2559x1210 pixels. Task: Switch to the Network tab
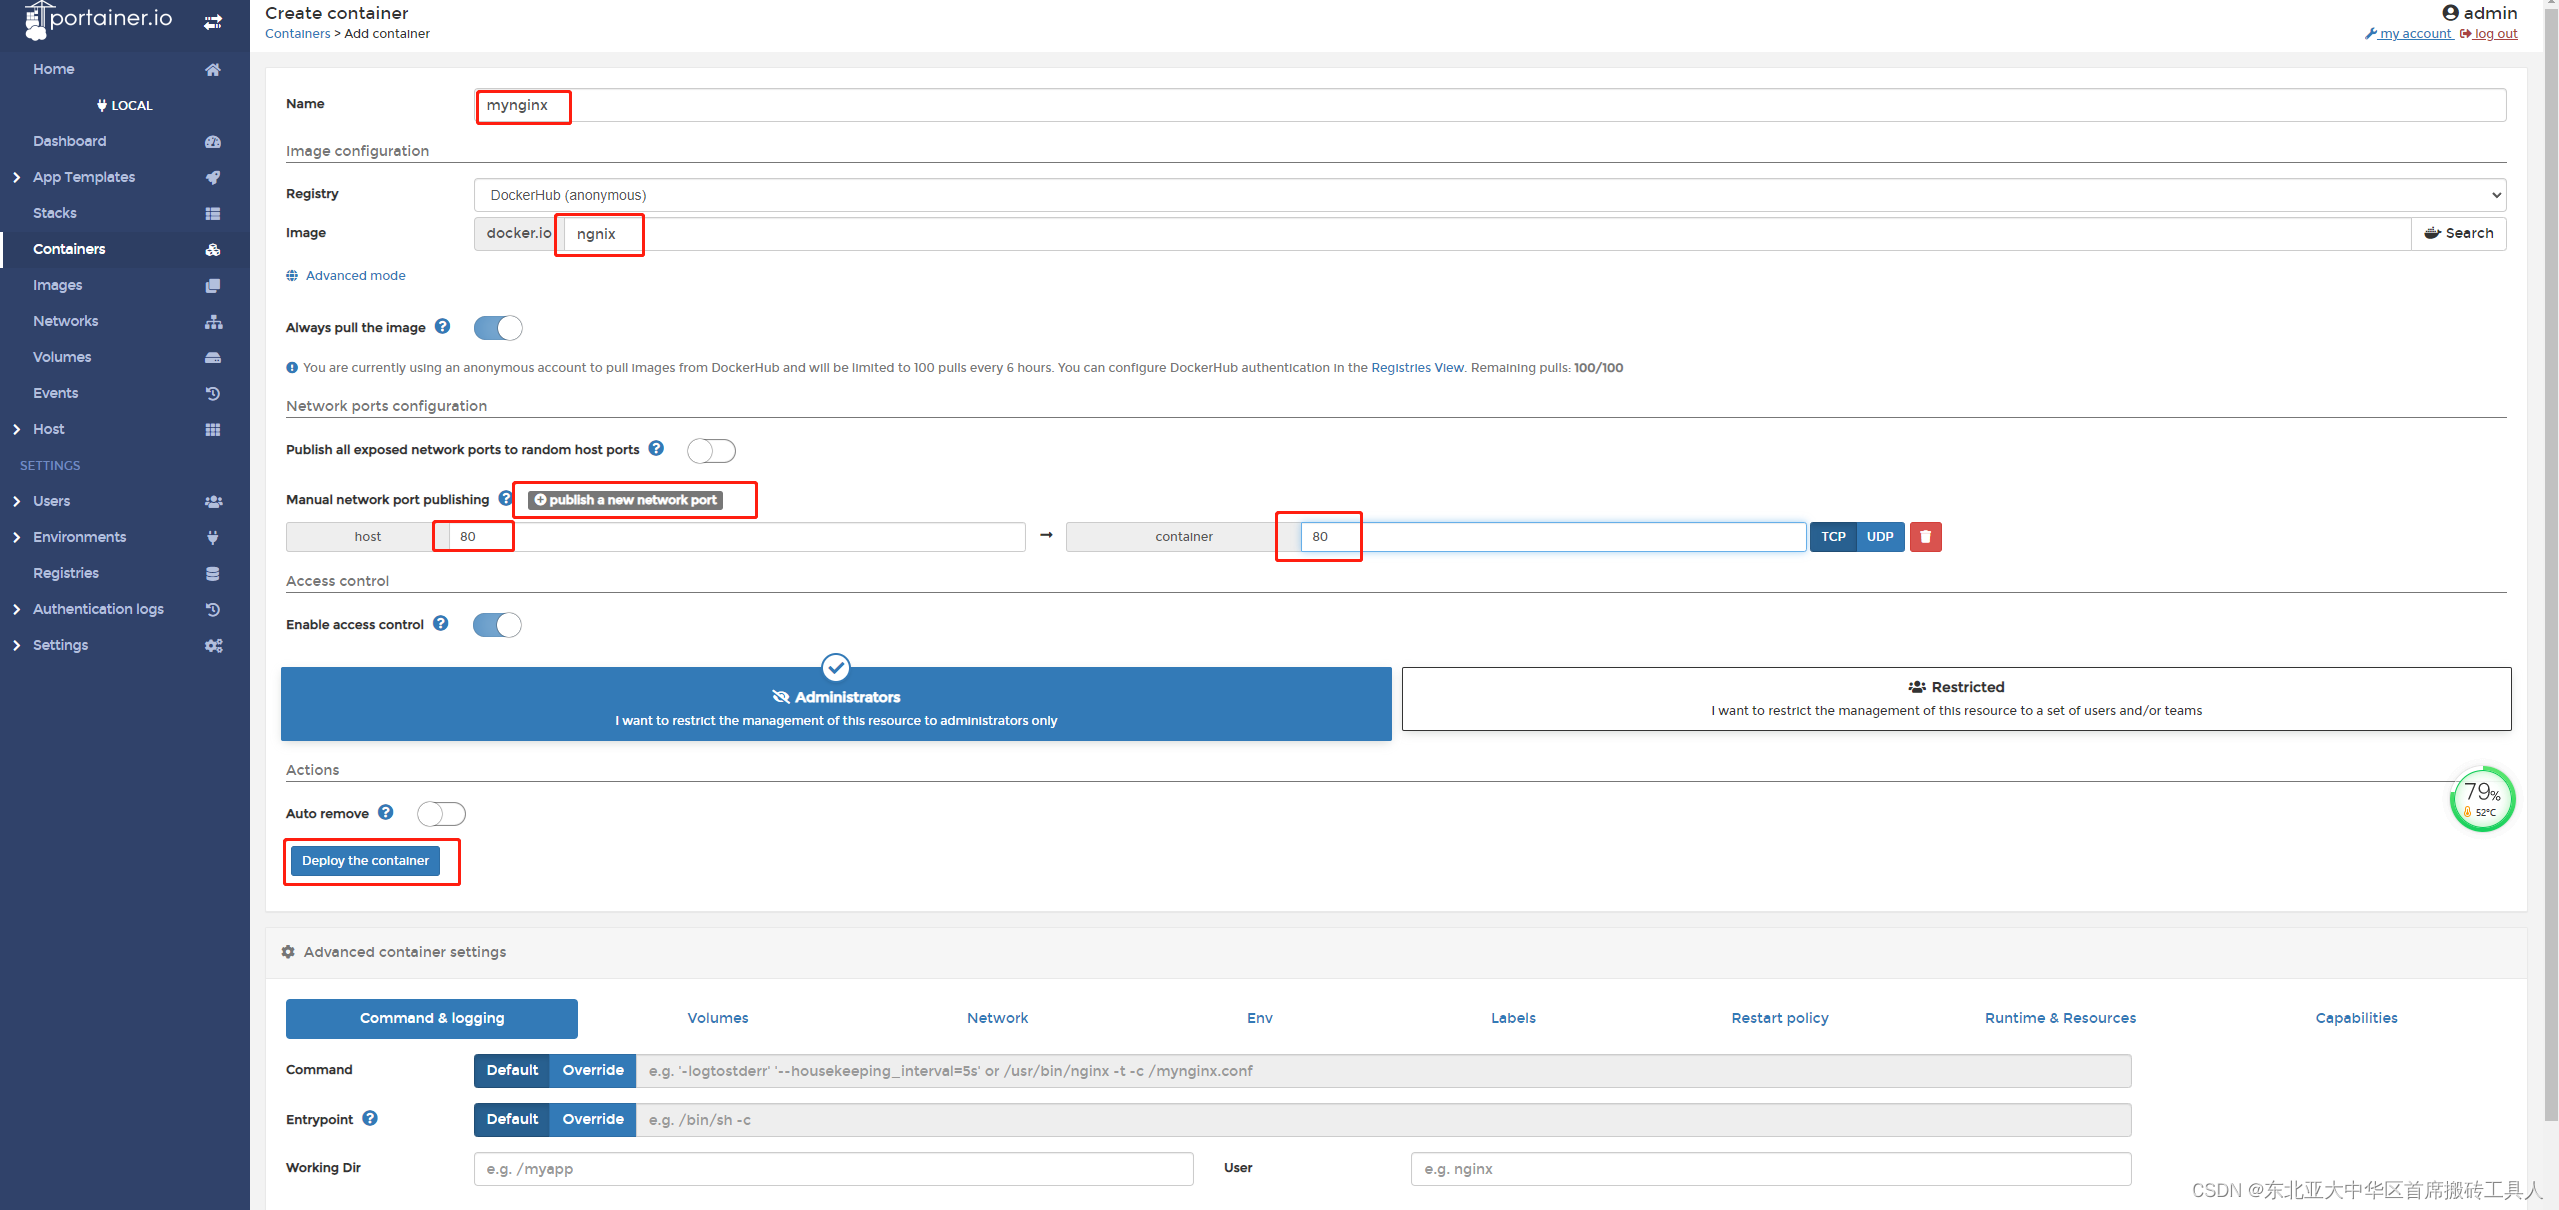click(x=997, y=1017)
